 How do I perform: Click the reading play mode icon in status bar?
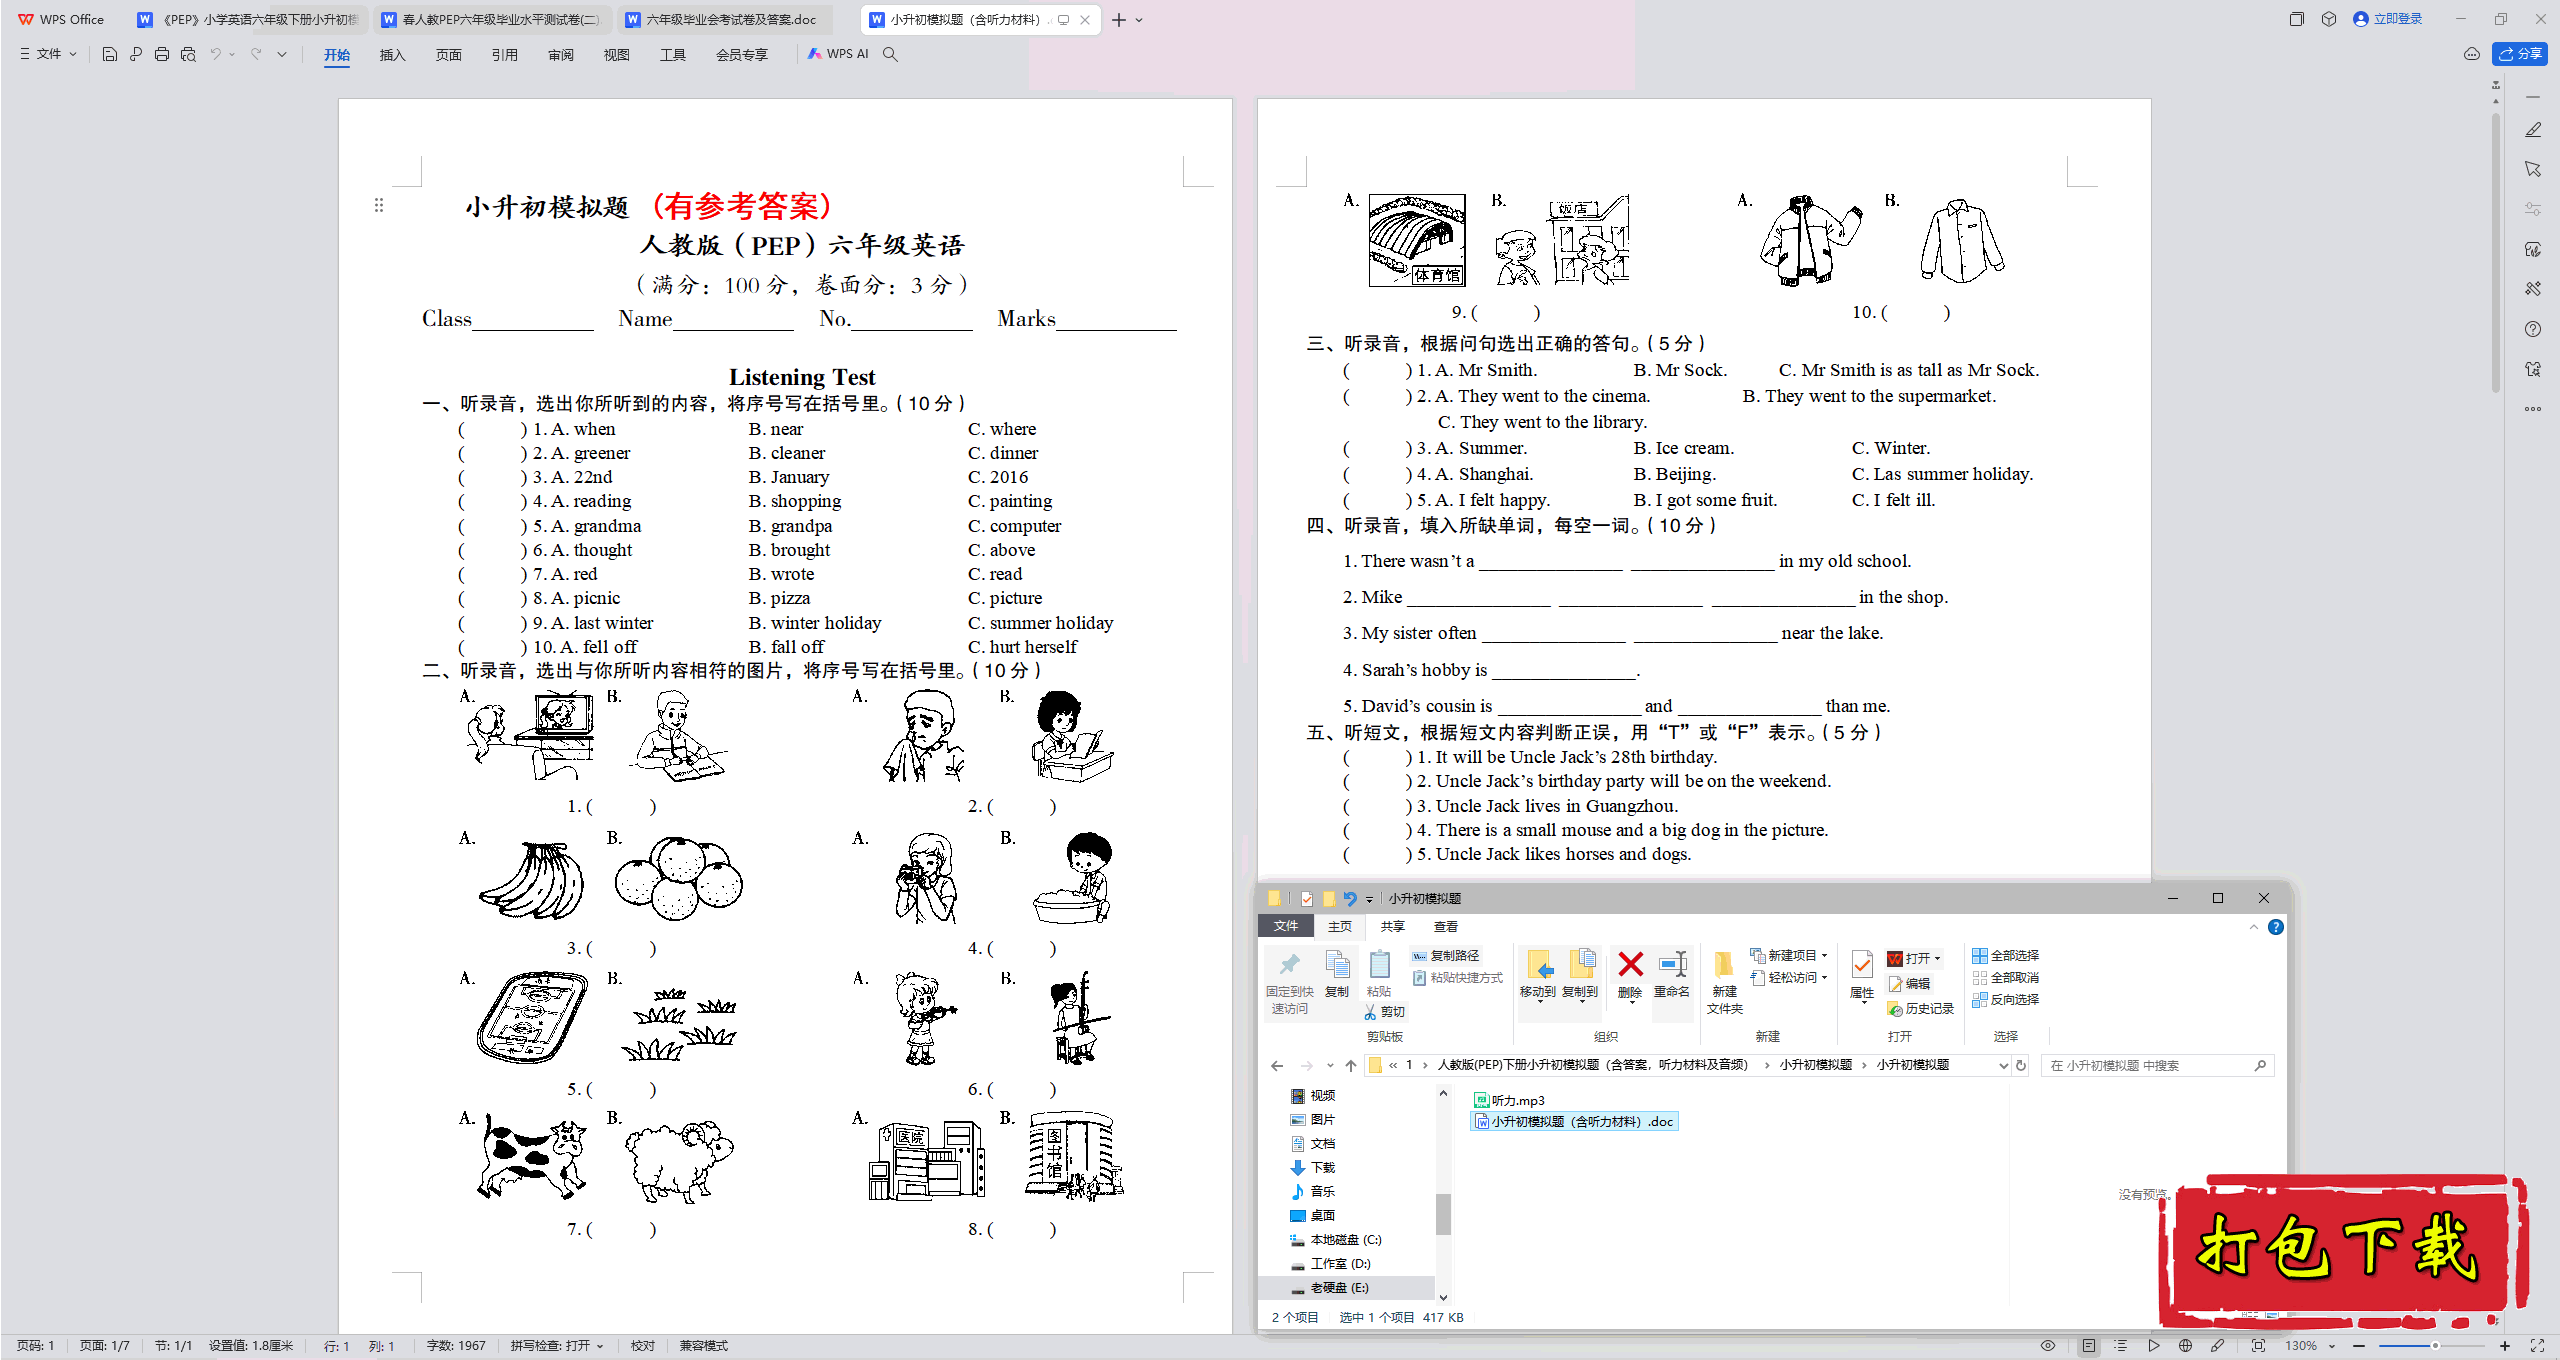[x=2153, y=1346]
